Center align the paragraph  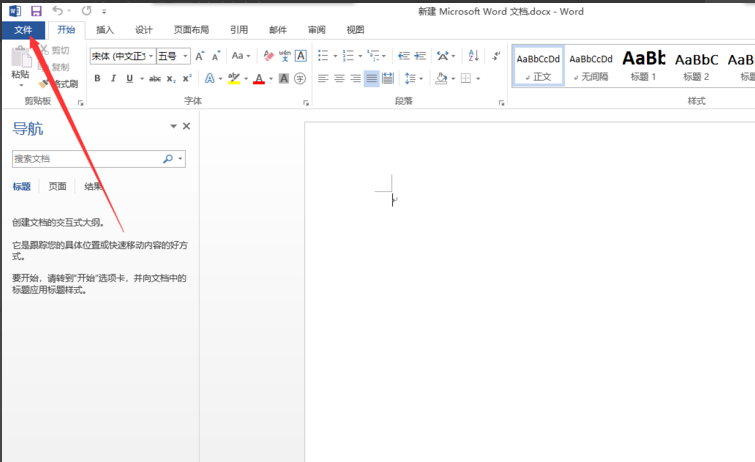pyautogui.click(x=340, y=78)
